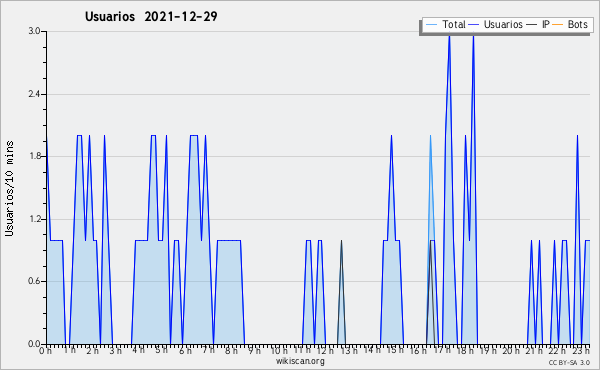Click the 'wikiscan.org' text below the chart
The image size is (600, 370).
[300, 361]
